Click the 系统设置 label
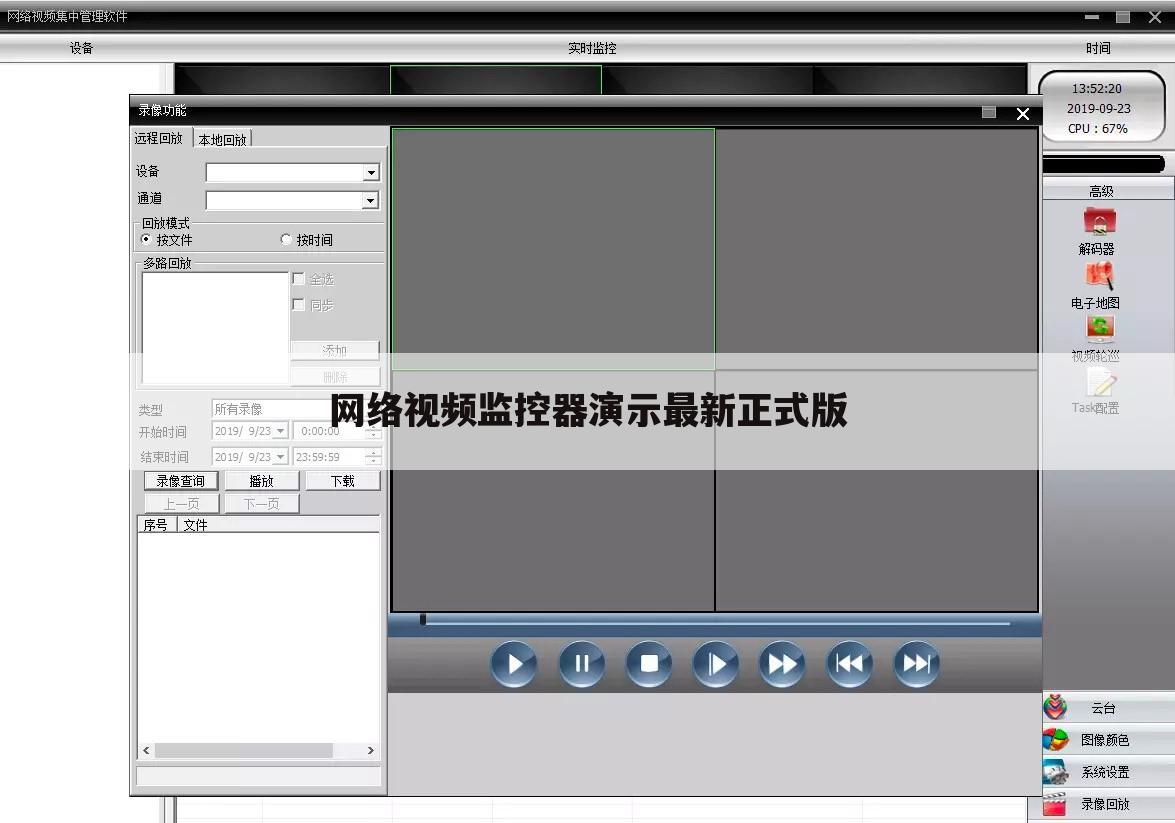The width and height of the screenshot is (1175, 823). point(1105,772)
